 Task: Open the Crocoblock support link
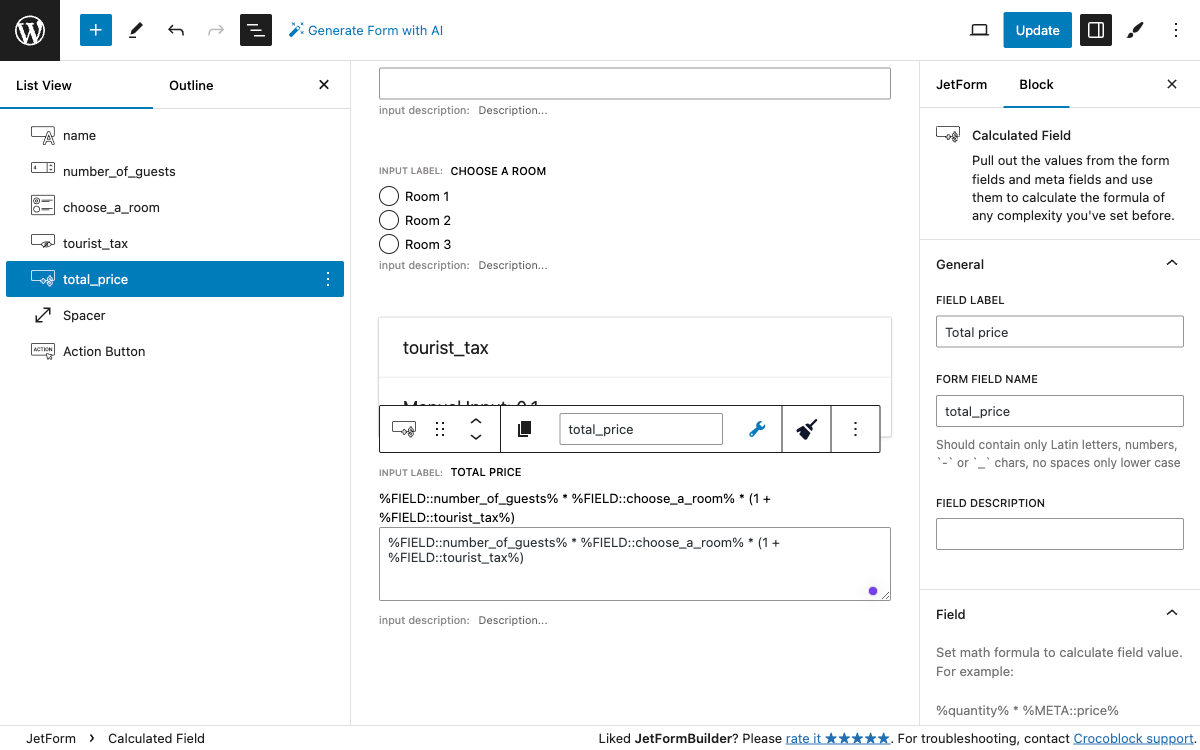coord(1133,738)
